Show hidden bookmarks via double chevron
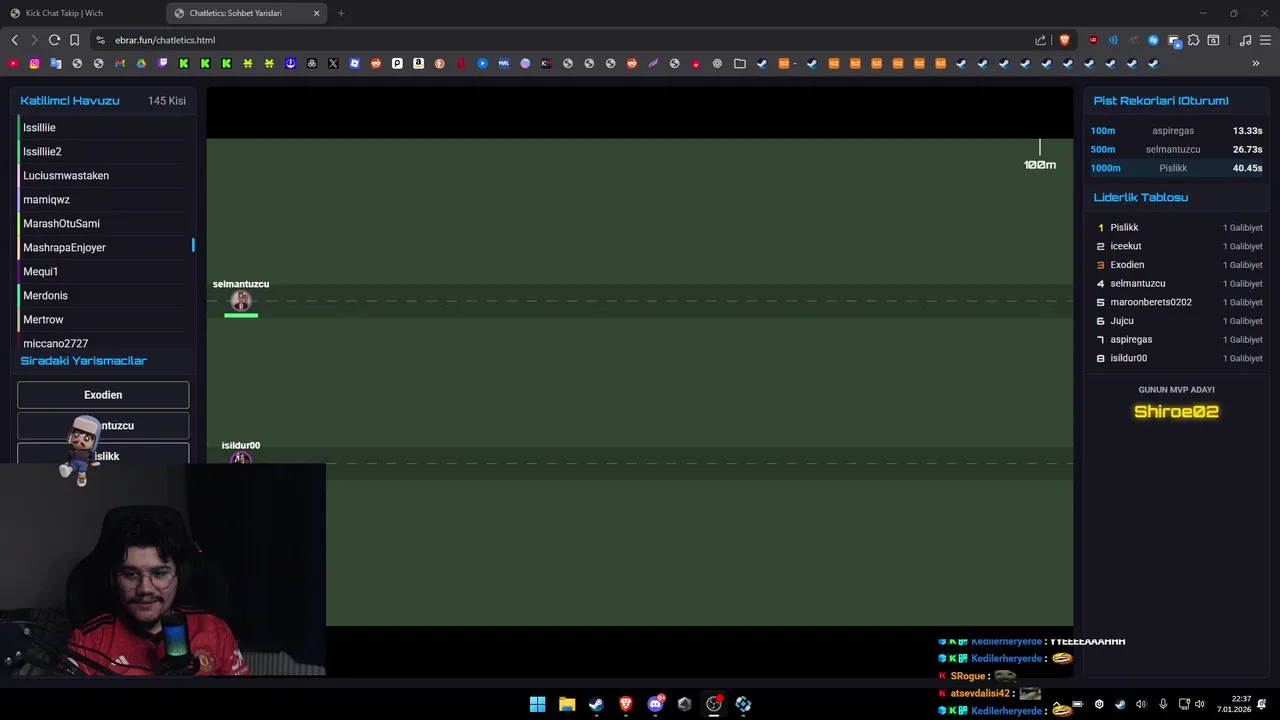 (x=1256, y=63)
